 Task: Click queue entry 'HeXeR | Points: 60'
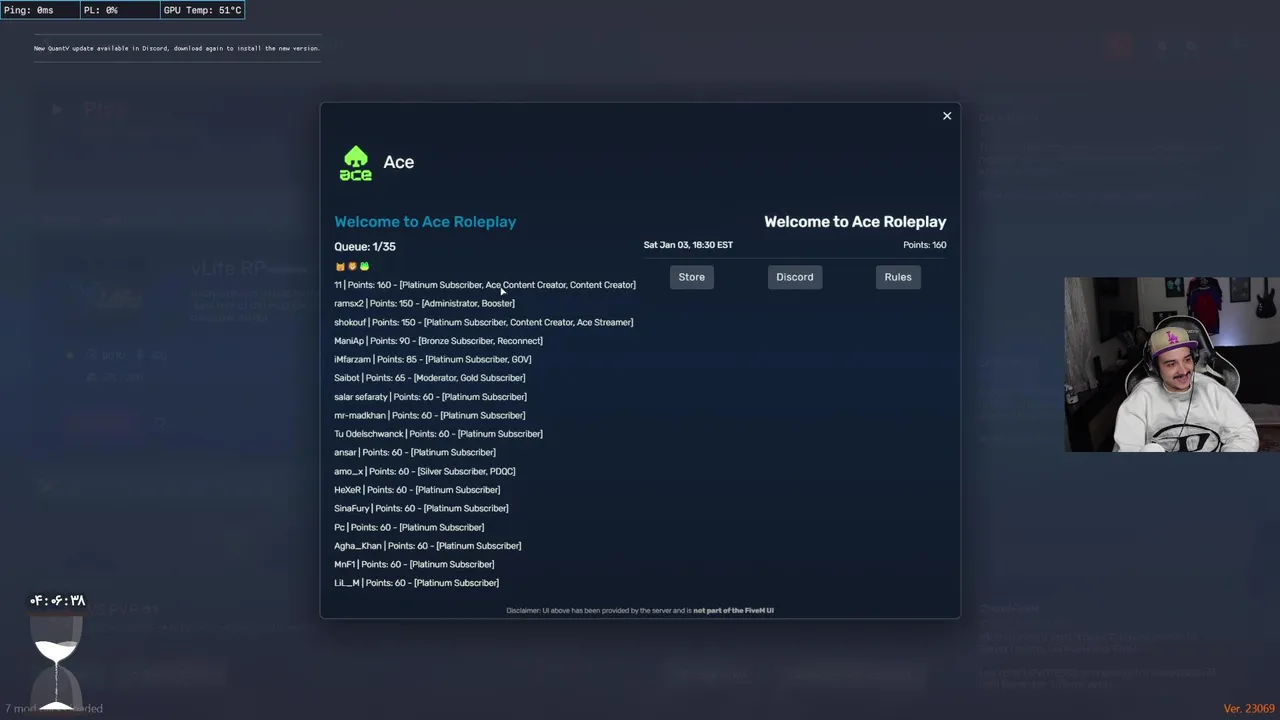417,490
